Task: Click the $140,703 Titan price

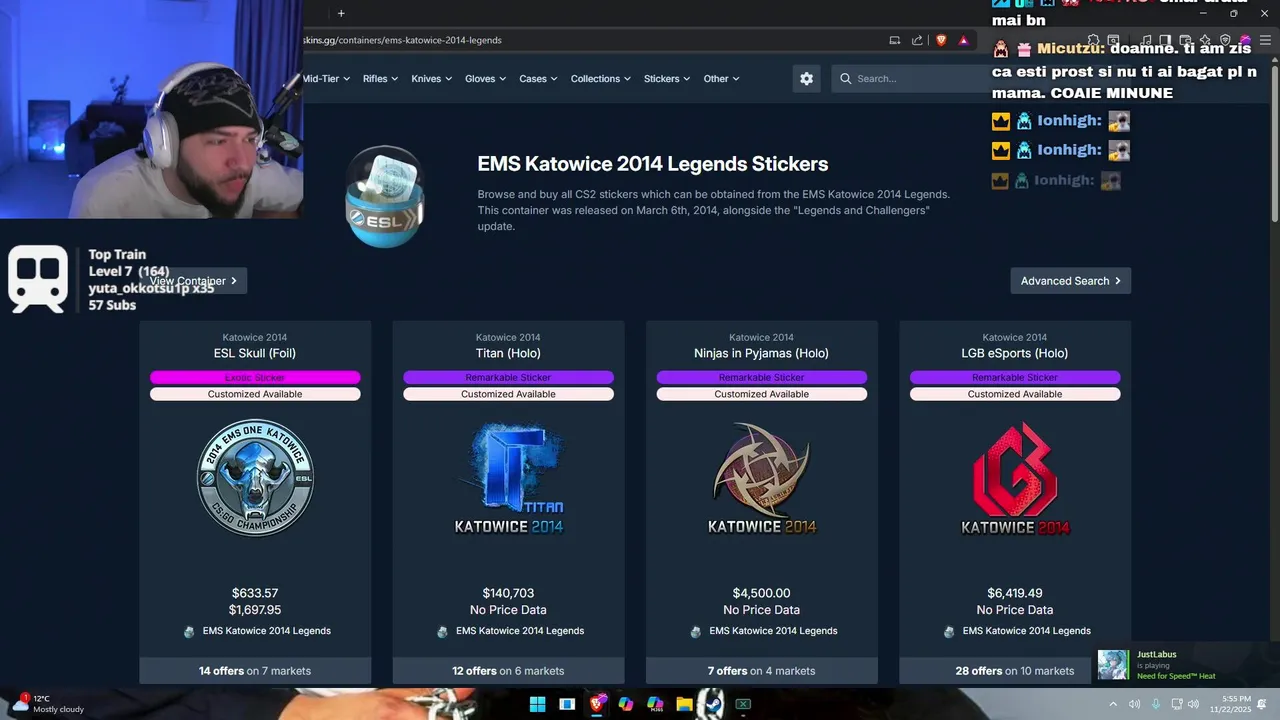Action: click(x=508, y=593)
